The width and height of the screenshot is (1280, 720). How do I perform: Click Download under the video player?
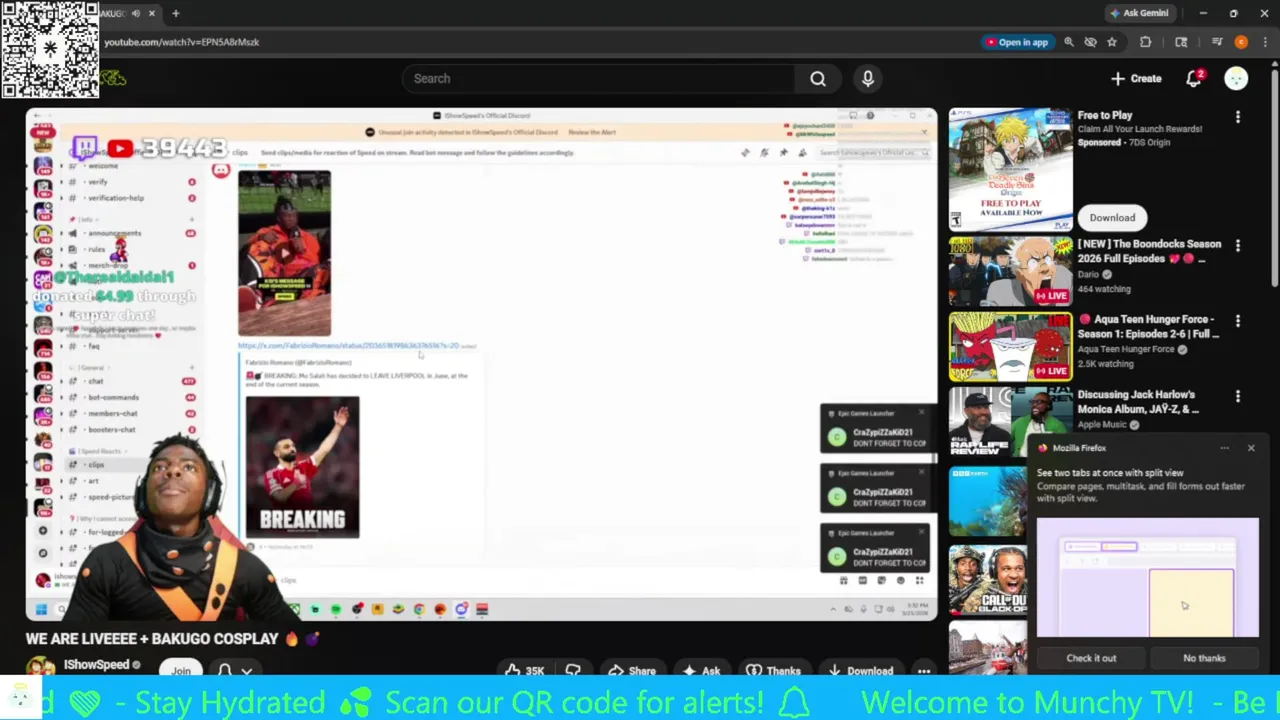coord(860,671)
